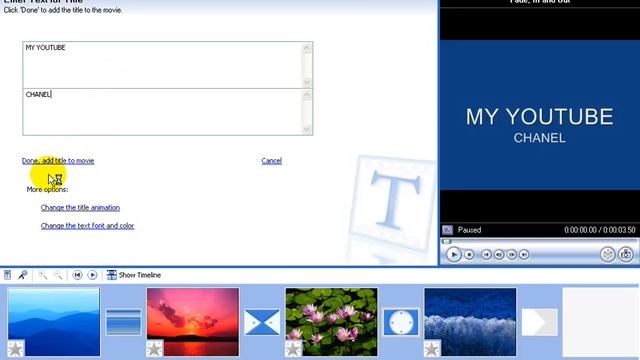Image resolution: width=640 pixels, height=360 pixels.
Task: Click the preview monitor seek bar
Action: point(539,242)
